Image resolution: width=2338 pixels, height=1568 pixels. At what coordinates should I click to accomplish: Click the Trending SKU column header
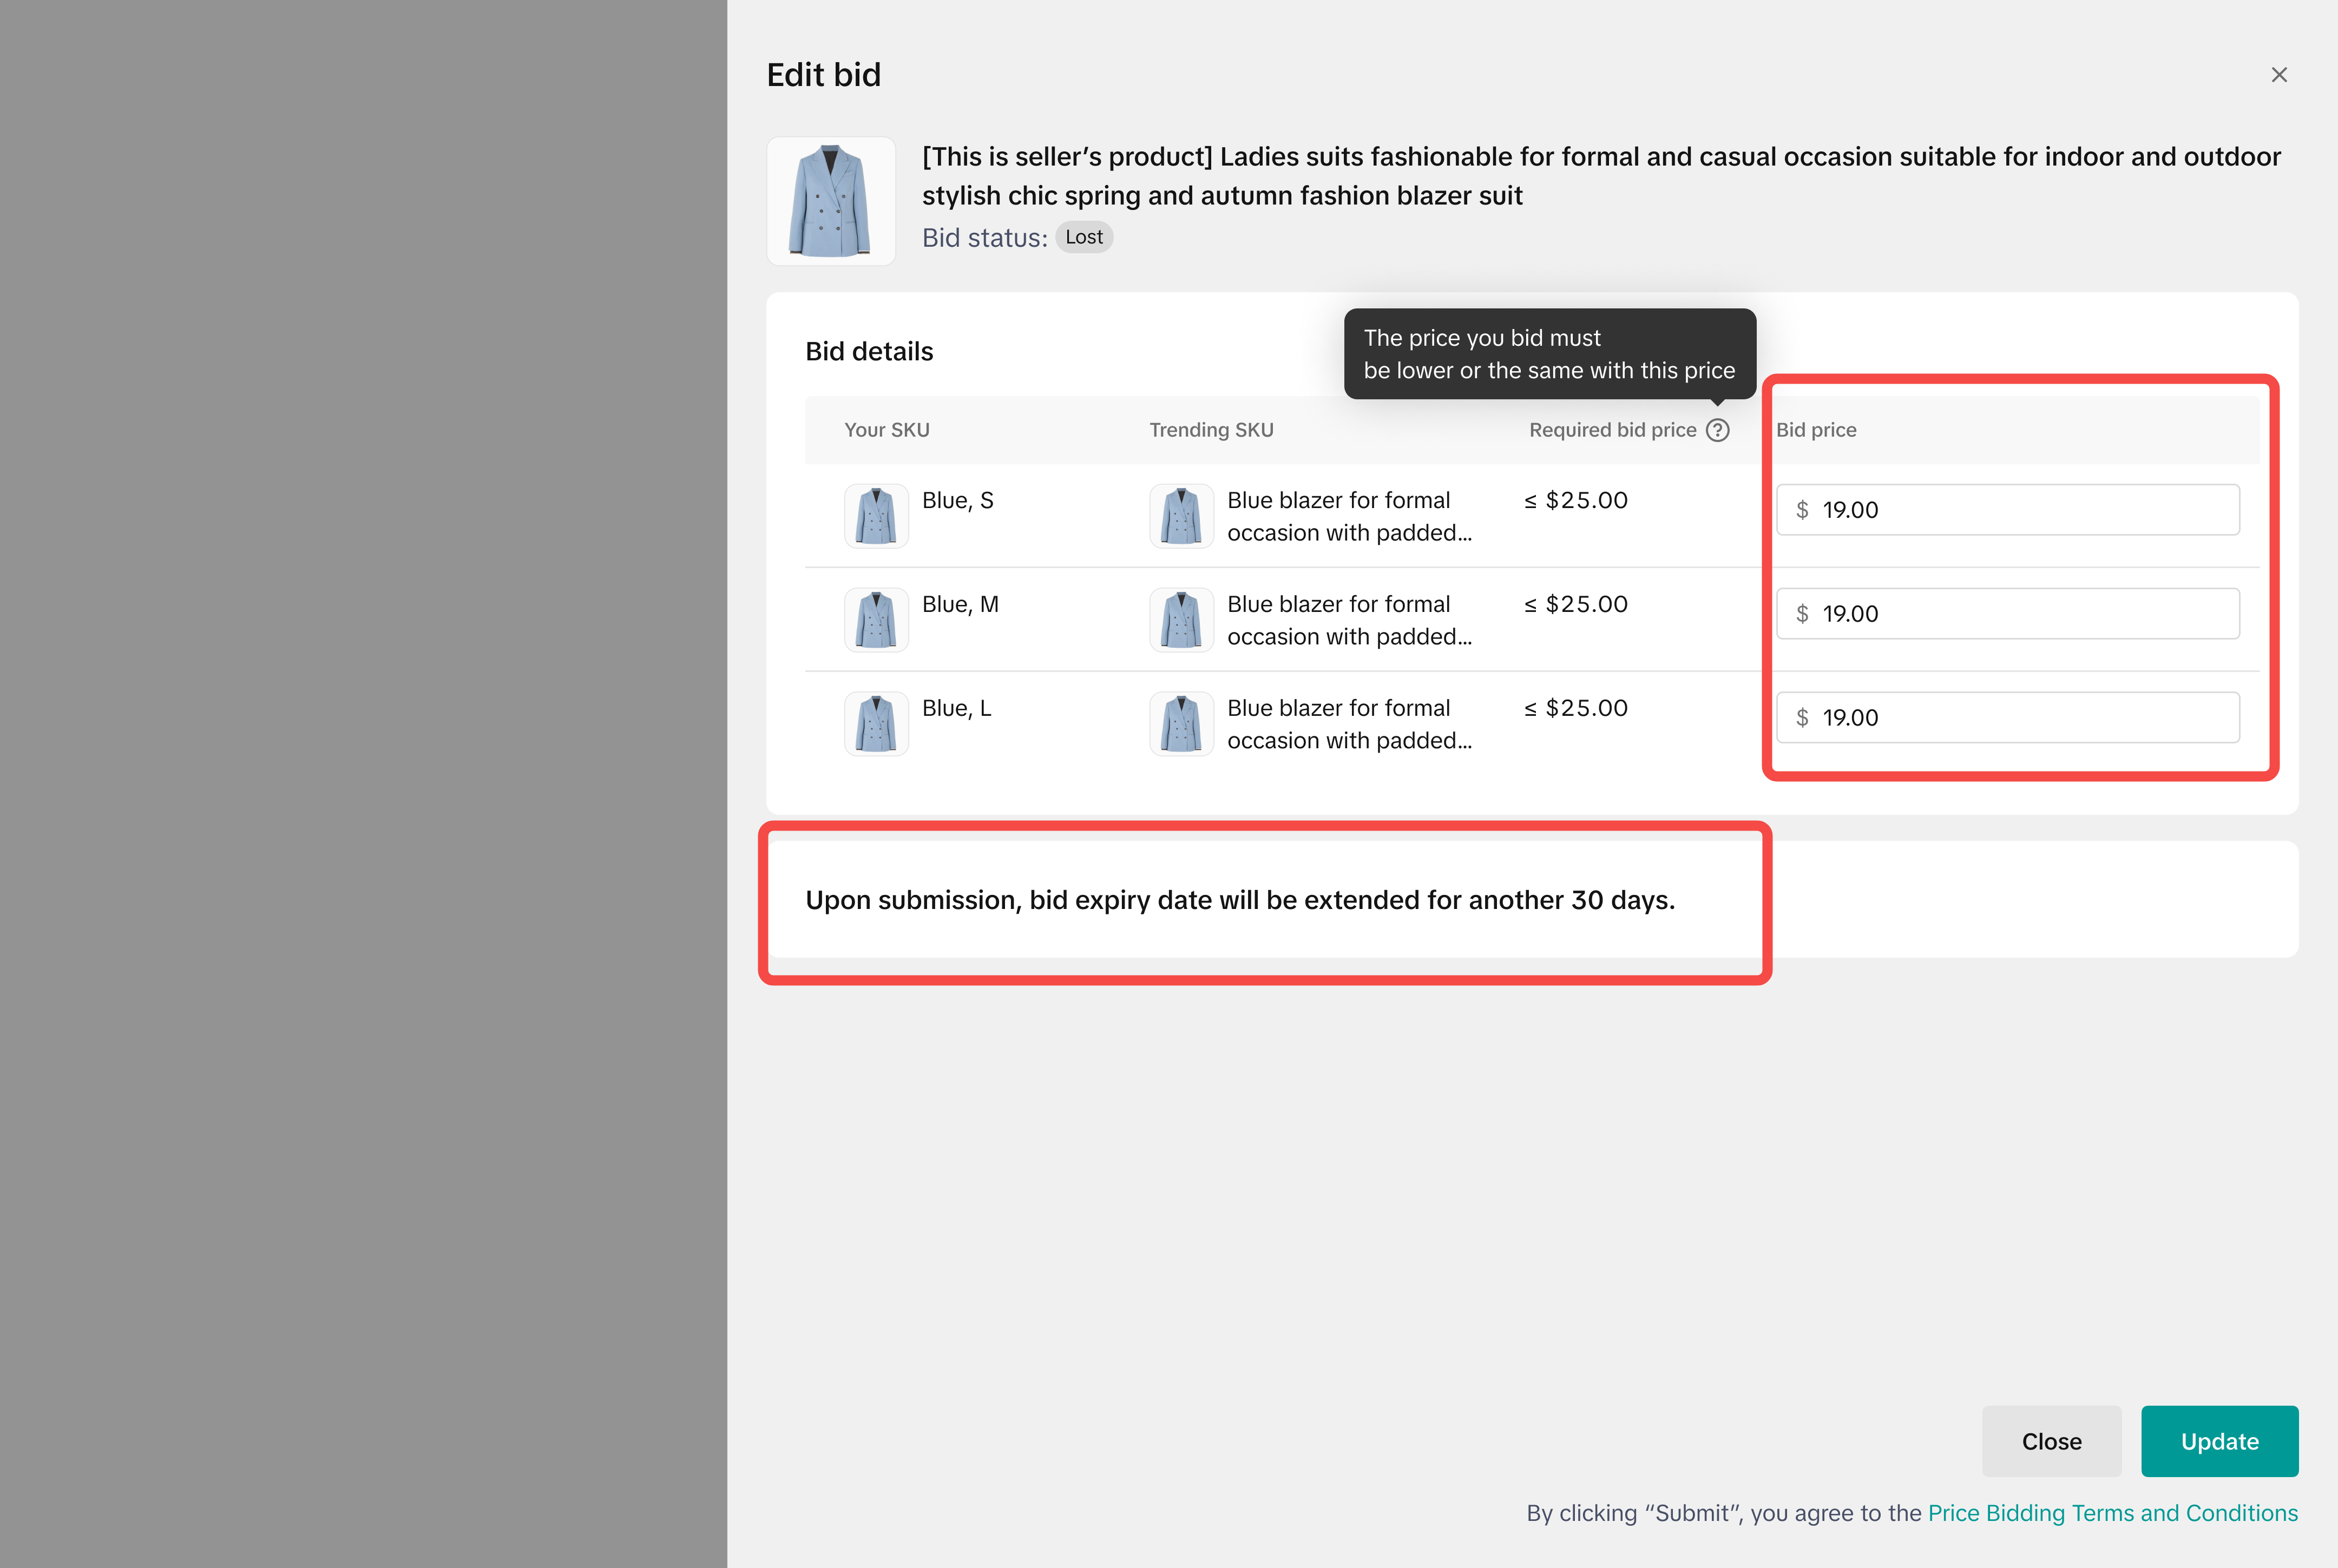[x=1211, y=430]
